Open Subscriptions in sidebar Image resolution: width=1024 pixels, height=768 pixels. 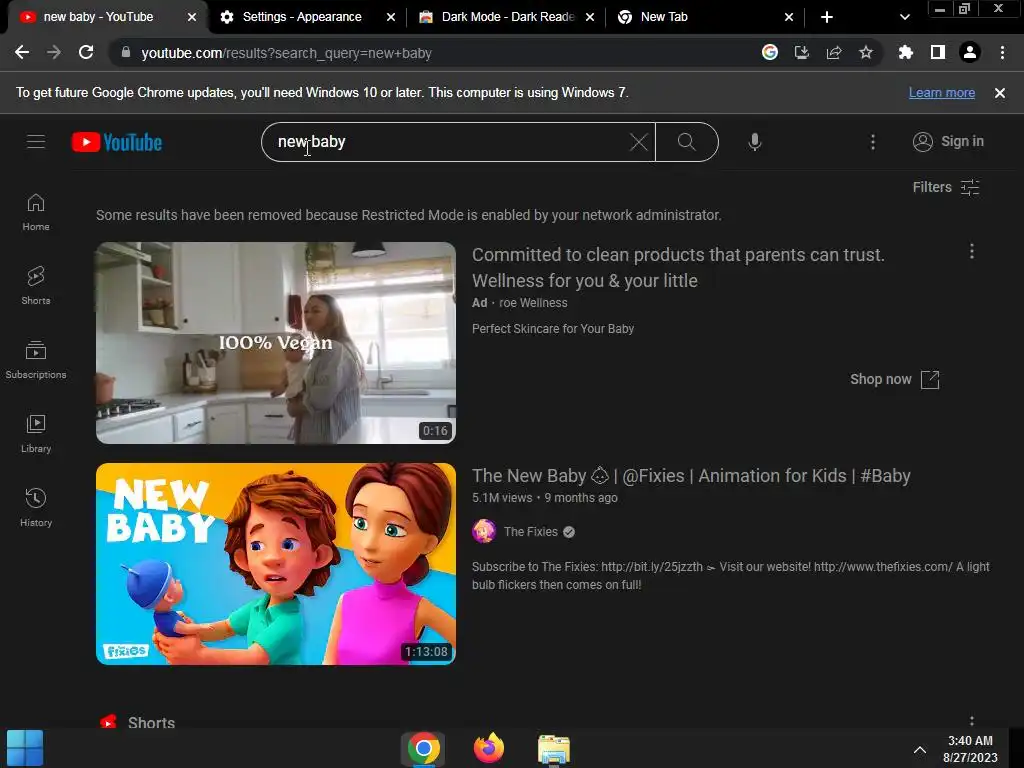pyautogui.click(x=36, y=360)
